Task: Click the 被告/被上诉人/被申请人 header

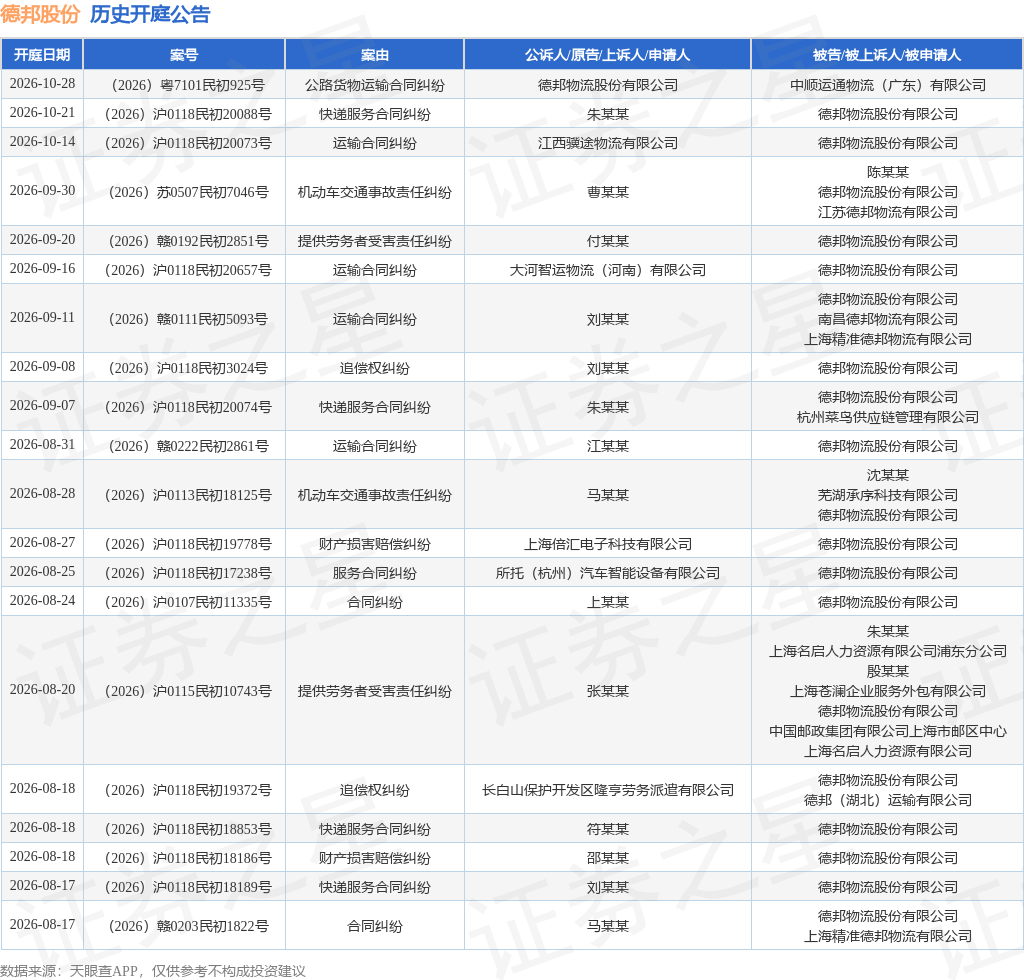Action: coord(887,55)
